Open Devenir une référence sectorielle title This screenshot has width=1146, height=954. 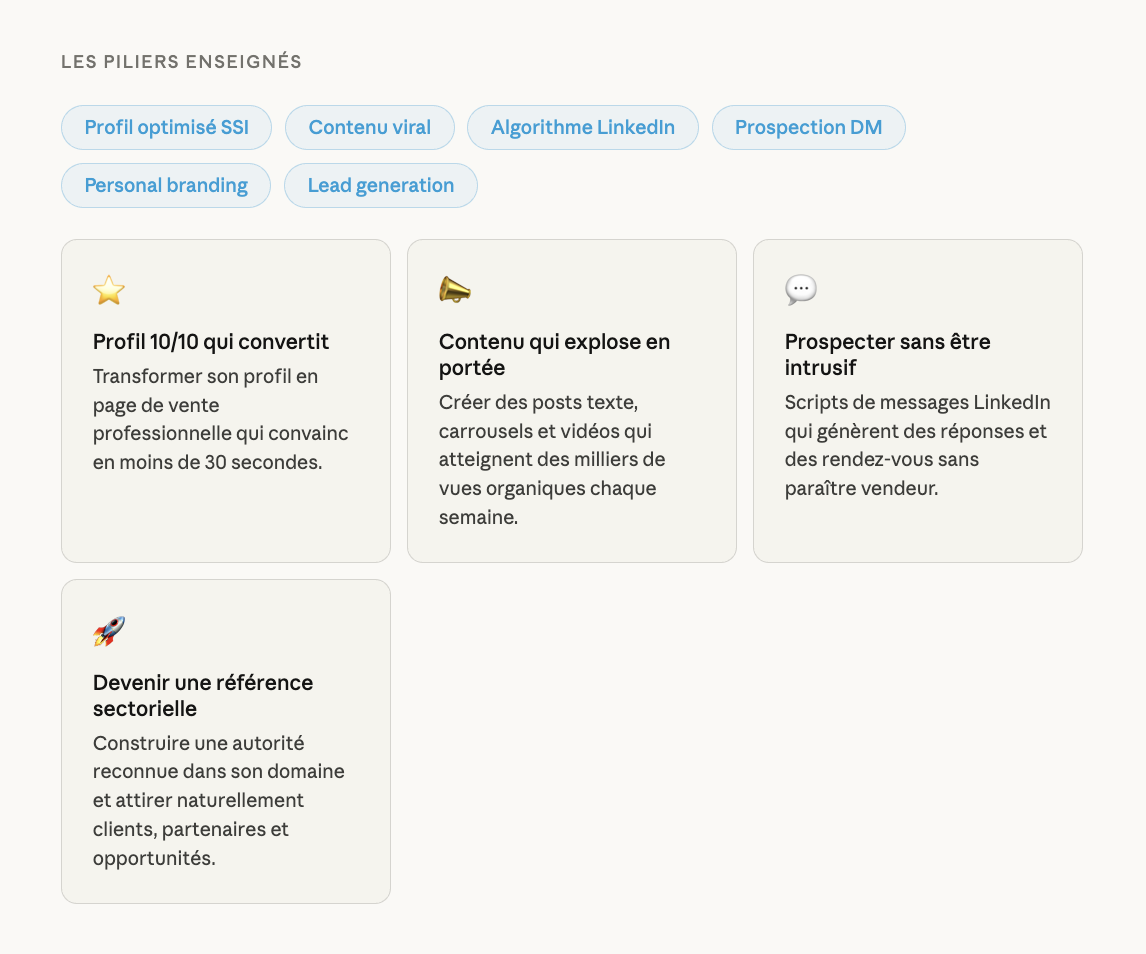203,696
